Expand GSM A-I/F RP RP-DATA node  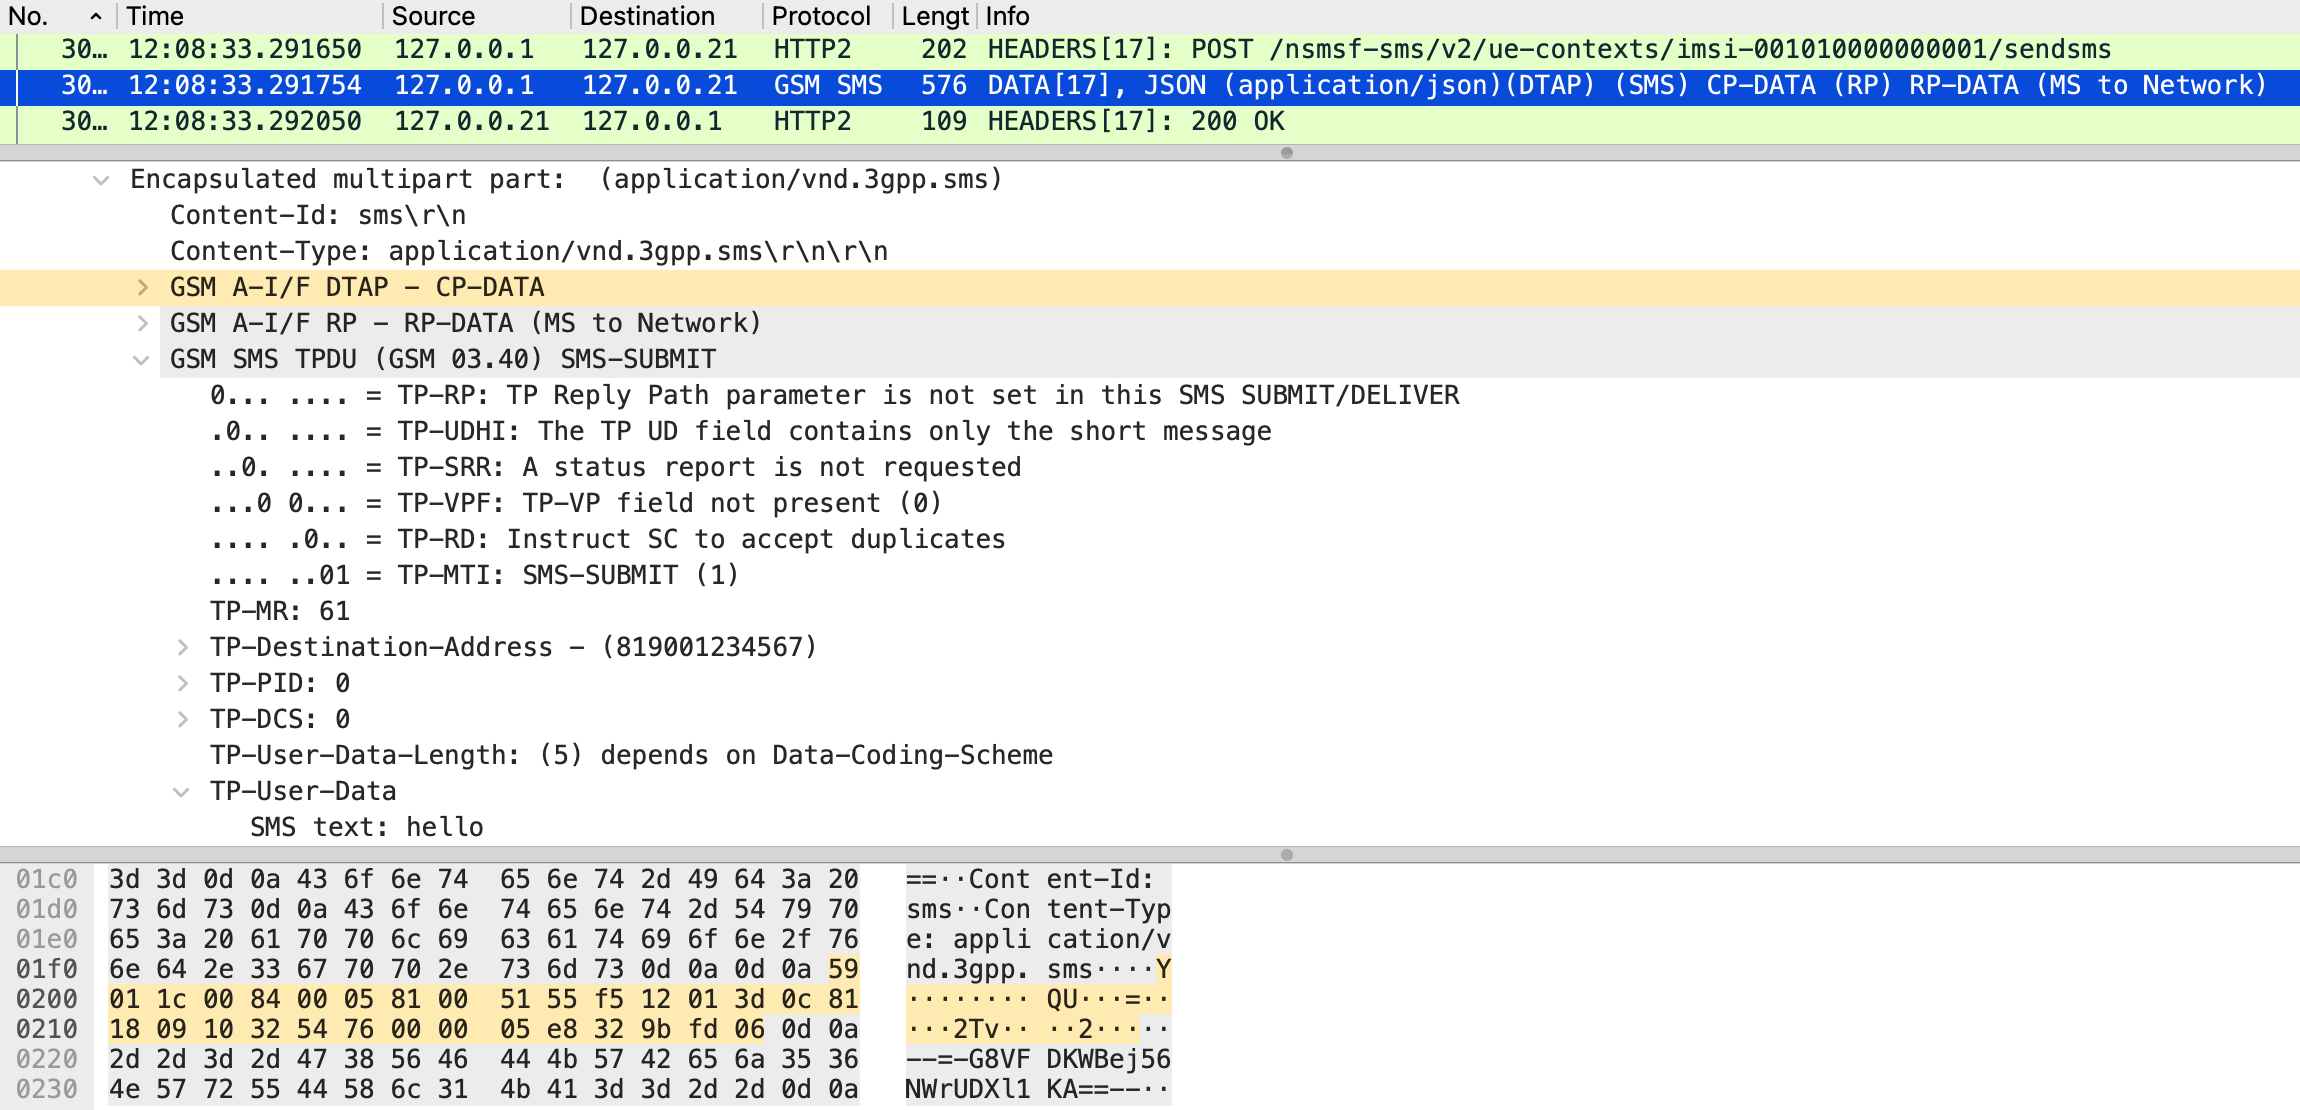143,324
